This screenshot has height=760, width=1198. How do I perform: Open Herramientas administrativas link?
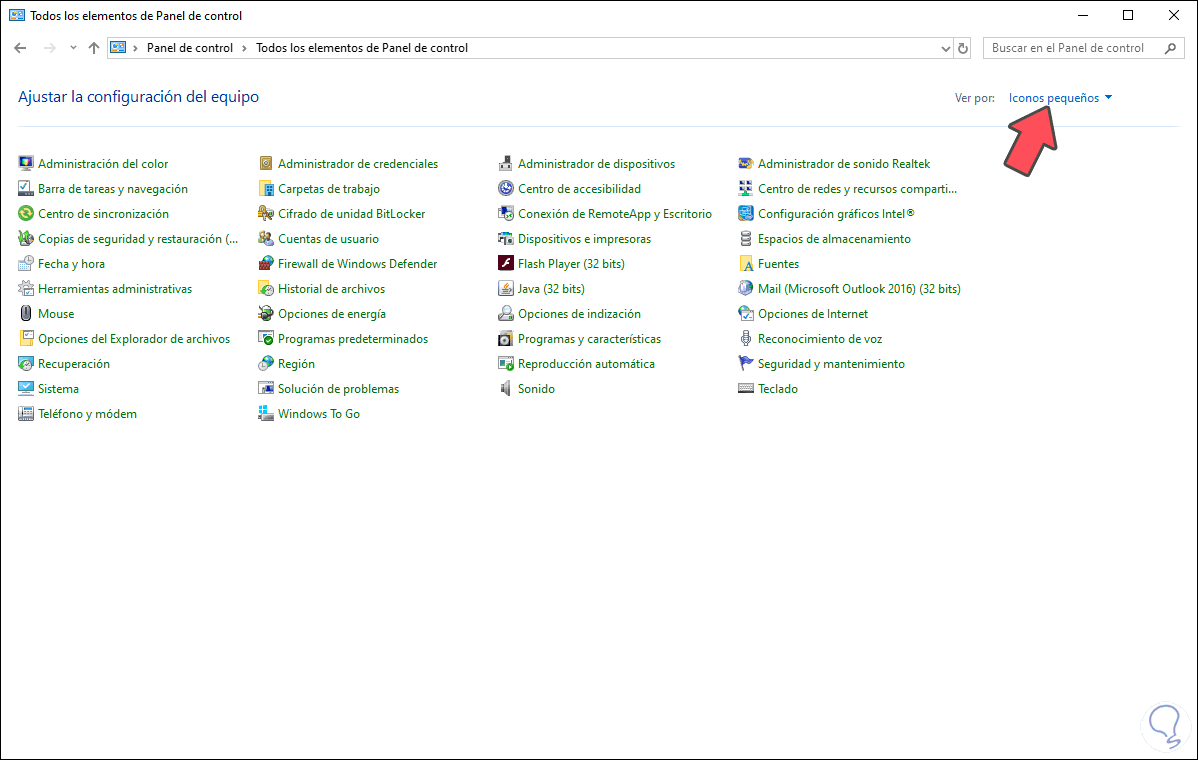[115, 289]
